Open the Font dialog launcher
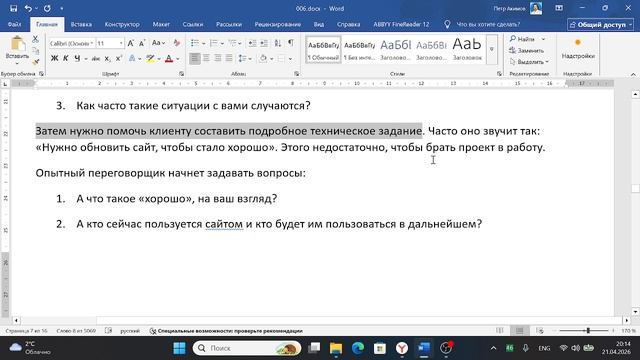640x360 pixels. pyautogui.click(x=182, y=74)
